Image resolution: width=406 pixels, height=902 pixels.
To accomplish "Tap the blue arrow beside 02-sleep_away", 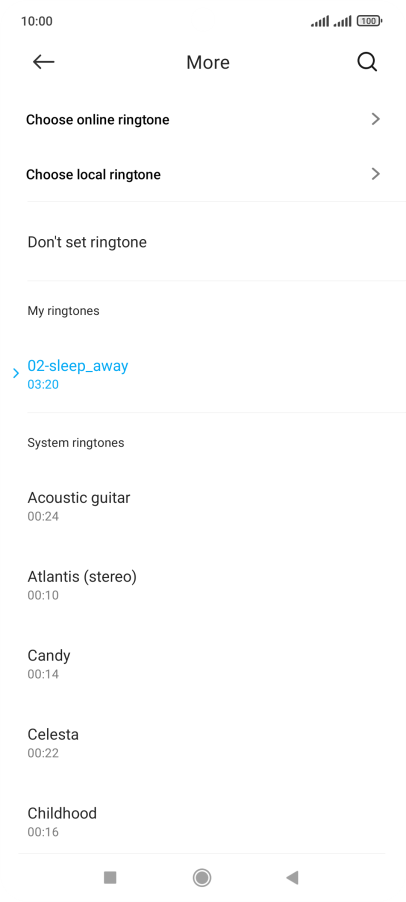I will [x=16, y=373].
